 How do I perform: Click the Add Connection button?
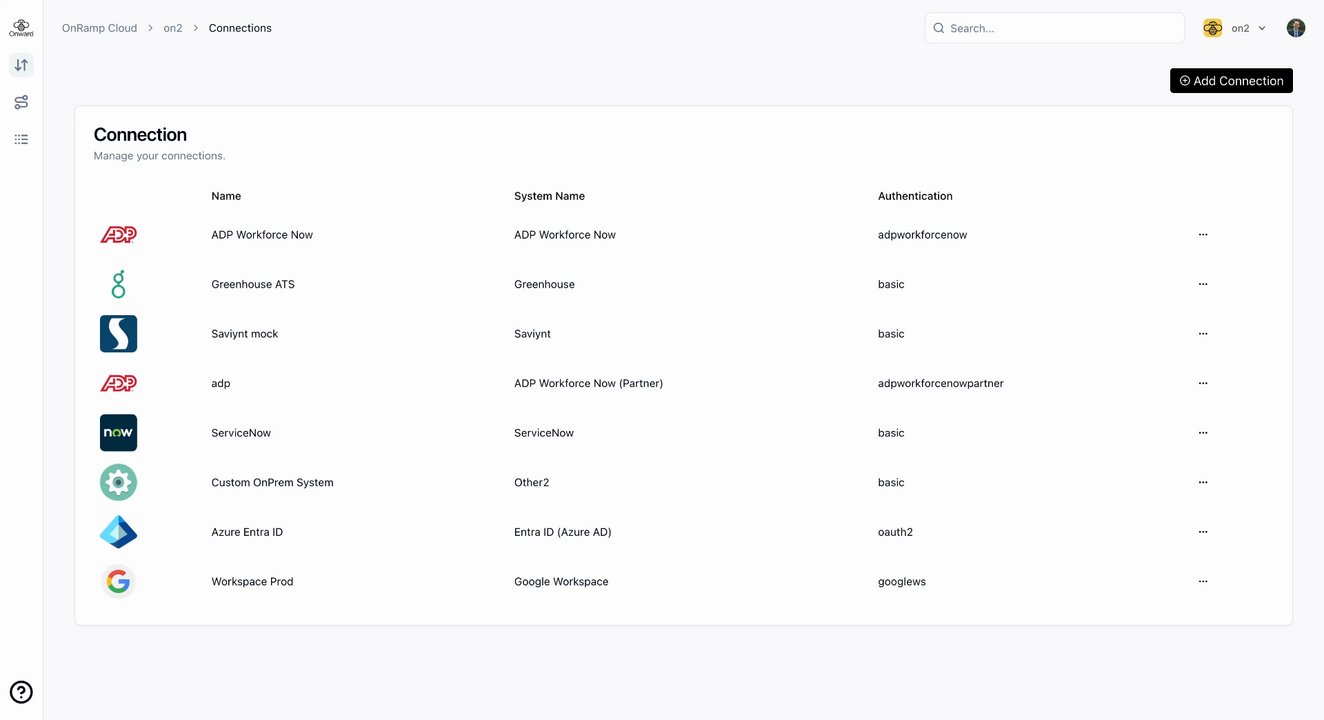pos(1231,81)
